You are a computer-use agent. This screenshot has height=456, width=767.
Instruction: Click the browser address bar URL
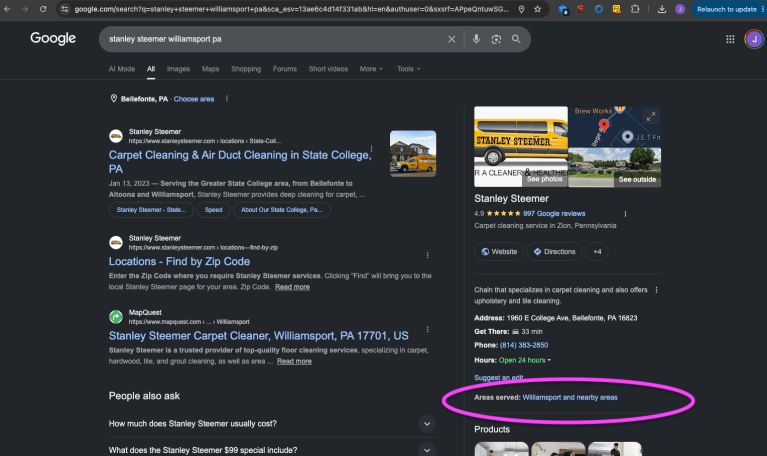click(291, 9)
